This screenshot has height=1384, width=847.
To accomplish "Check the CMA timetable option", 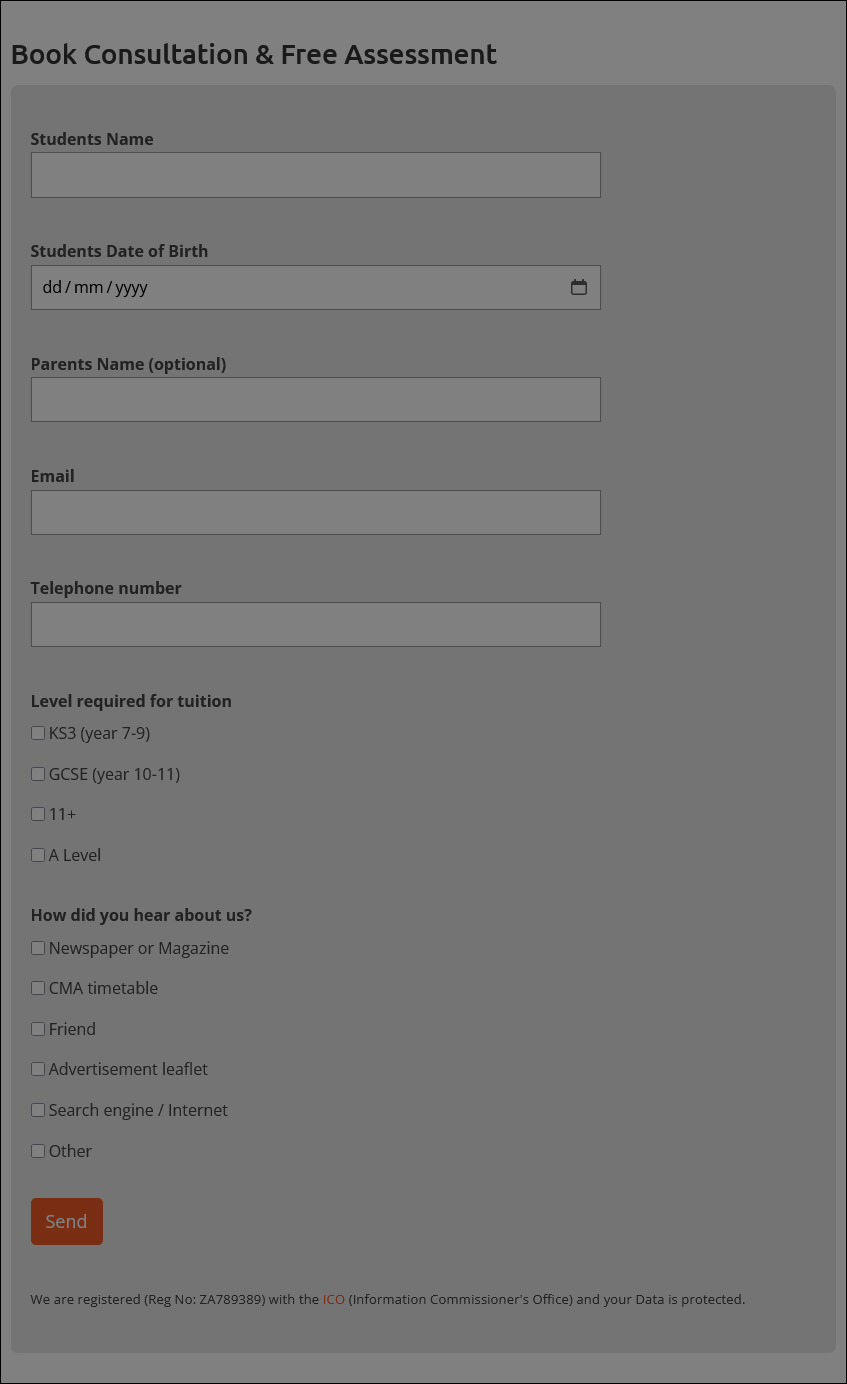I will pyautogui.click(x=38, y=988).
